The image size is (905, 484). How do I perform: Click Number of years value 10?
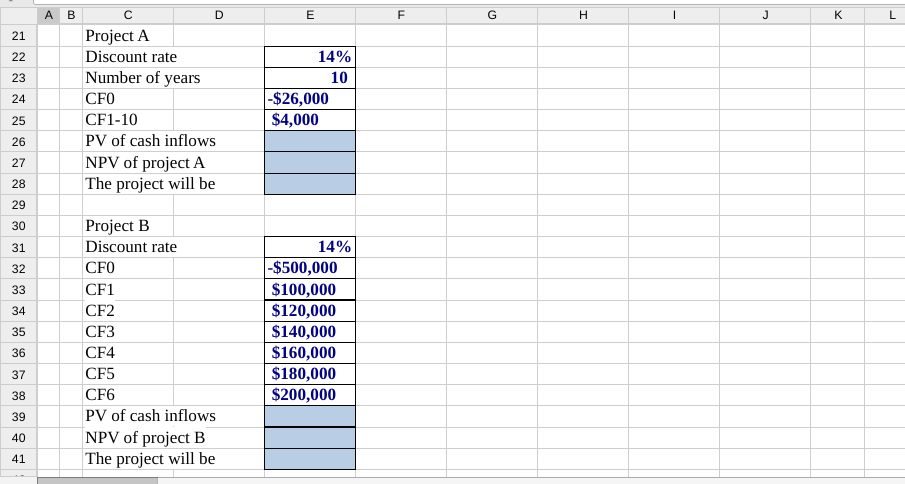310,78
